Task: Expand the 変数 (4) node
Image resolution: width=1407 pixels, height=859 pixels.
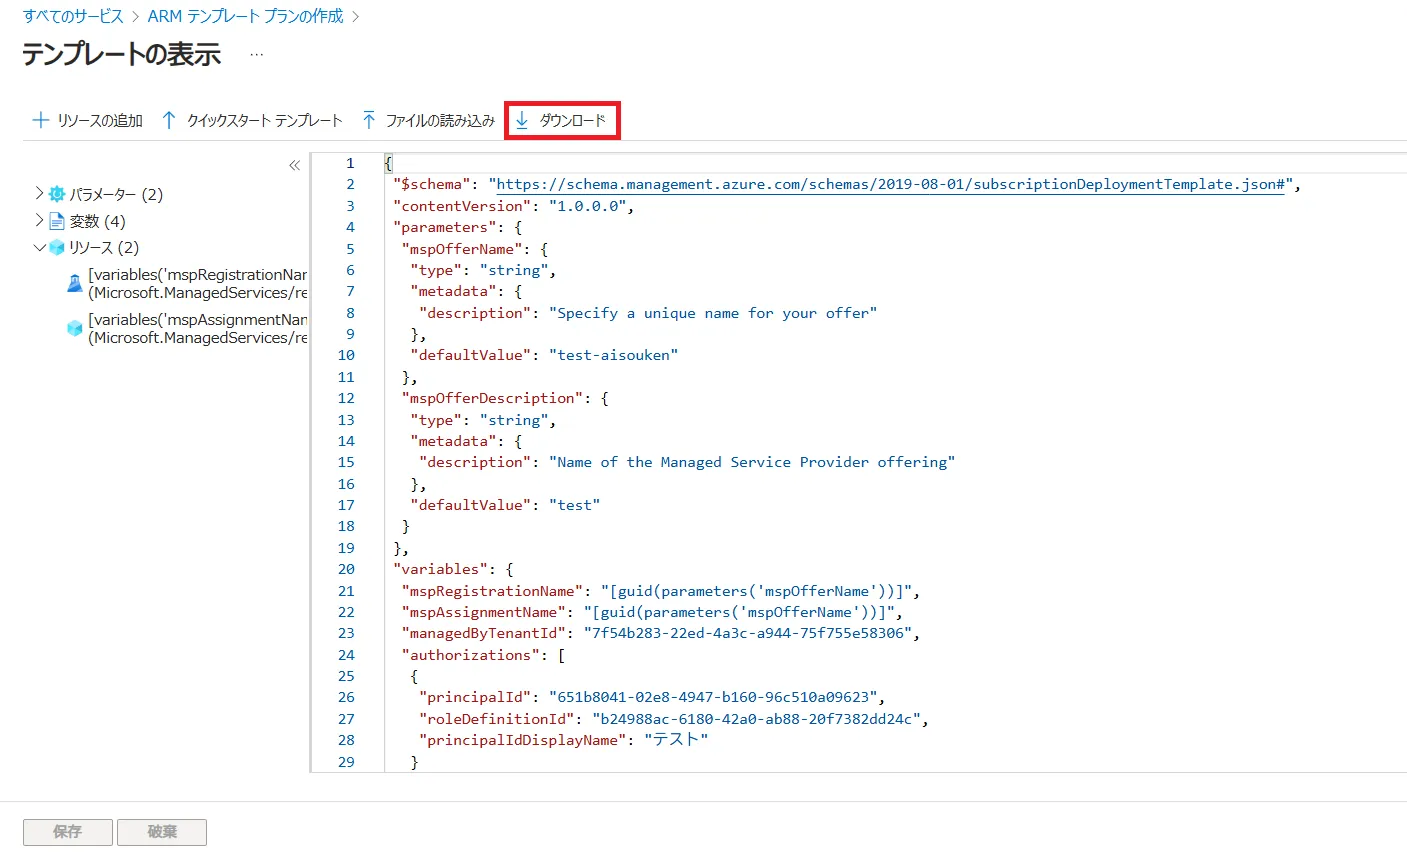Action: point(39,220)
